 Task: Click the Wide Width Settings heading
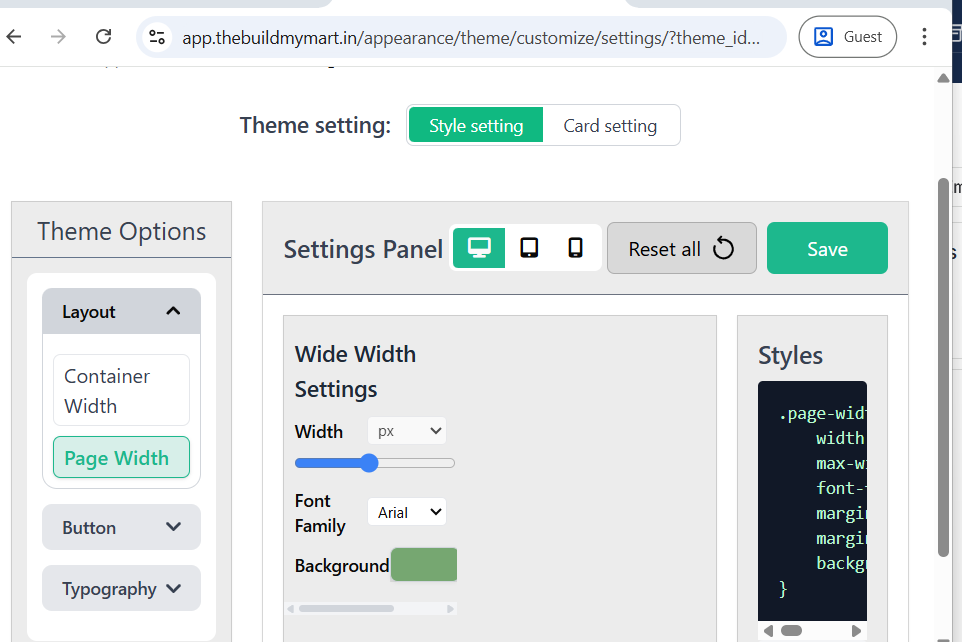coord(355,371)
